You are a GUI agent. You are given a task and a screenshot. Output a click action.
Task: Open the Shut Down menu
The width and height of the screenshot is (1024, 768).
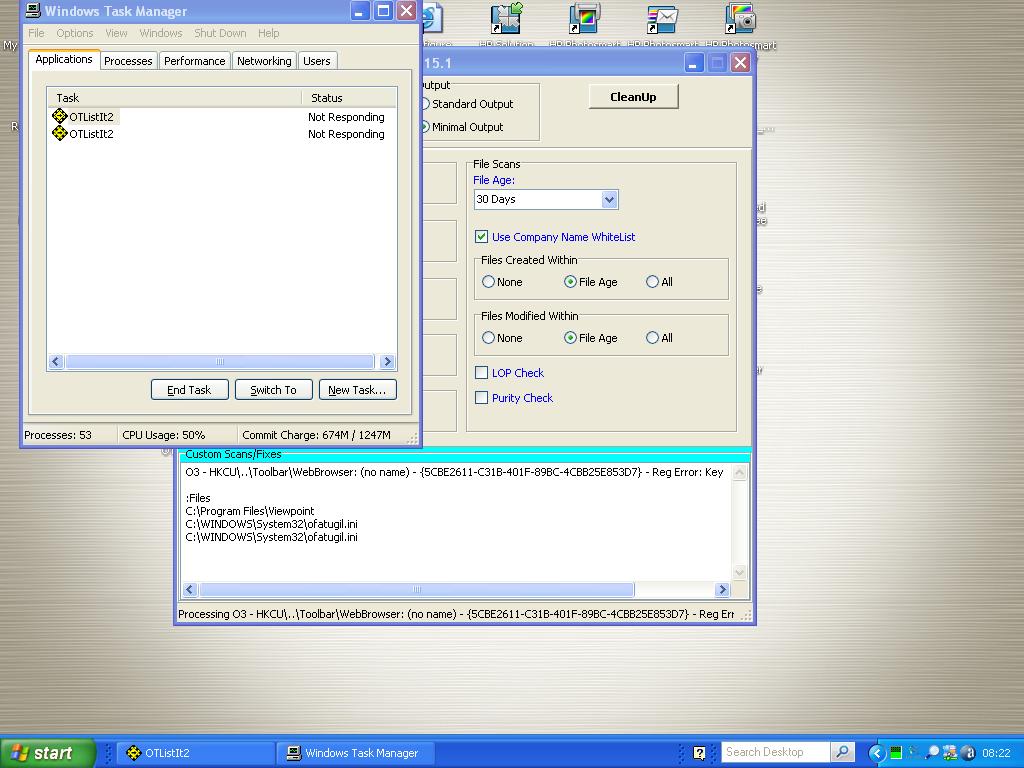pyautogui.click(x=220, y=33)
